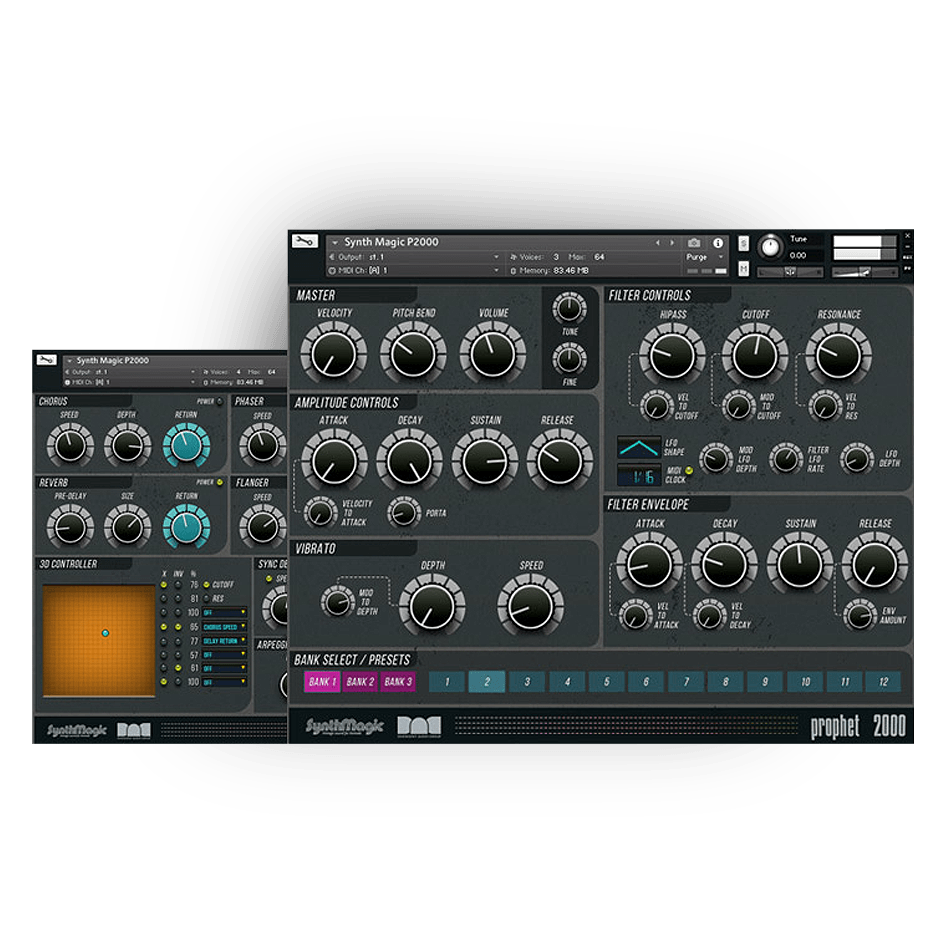Toggle the MIDI Clock LED
Screen dimensions: 950x950
(689, 470)
